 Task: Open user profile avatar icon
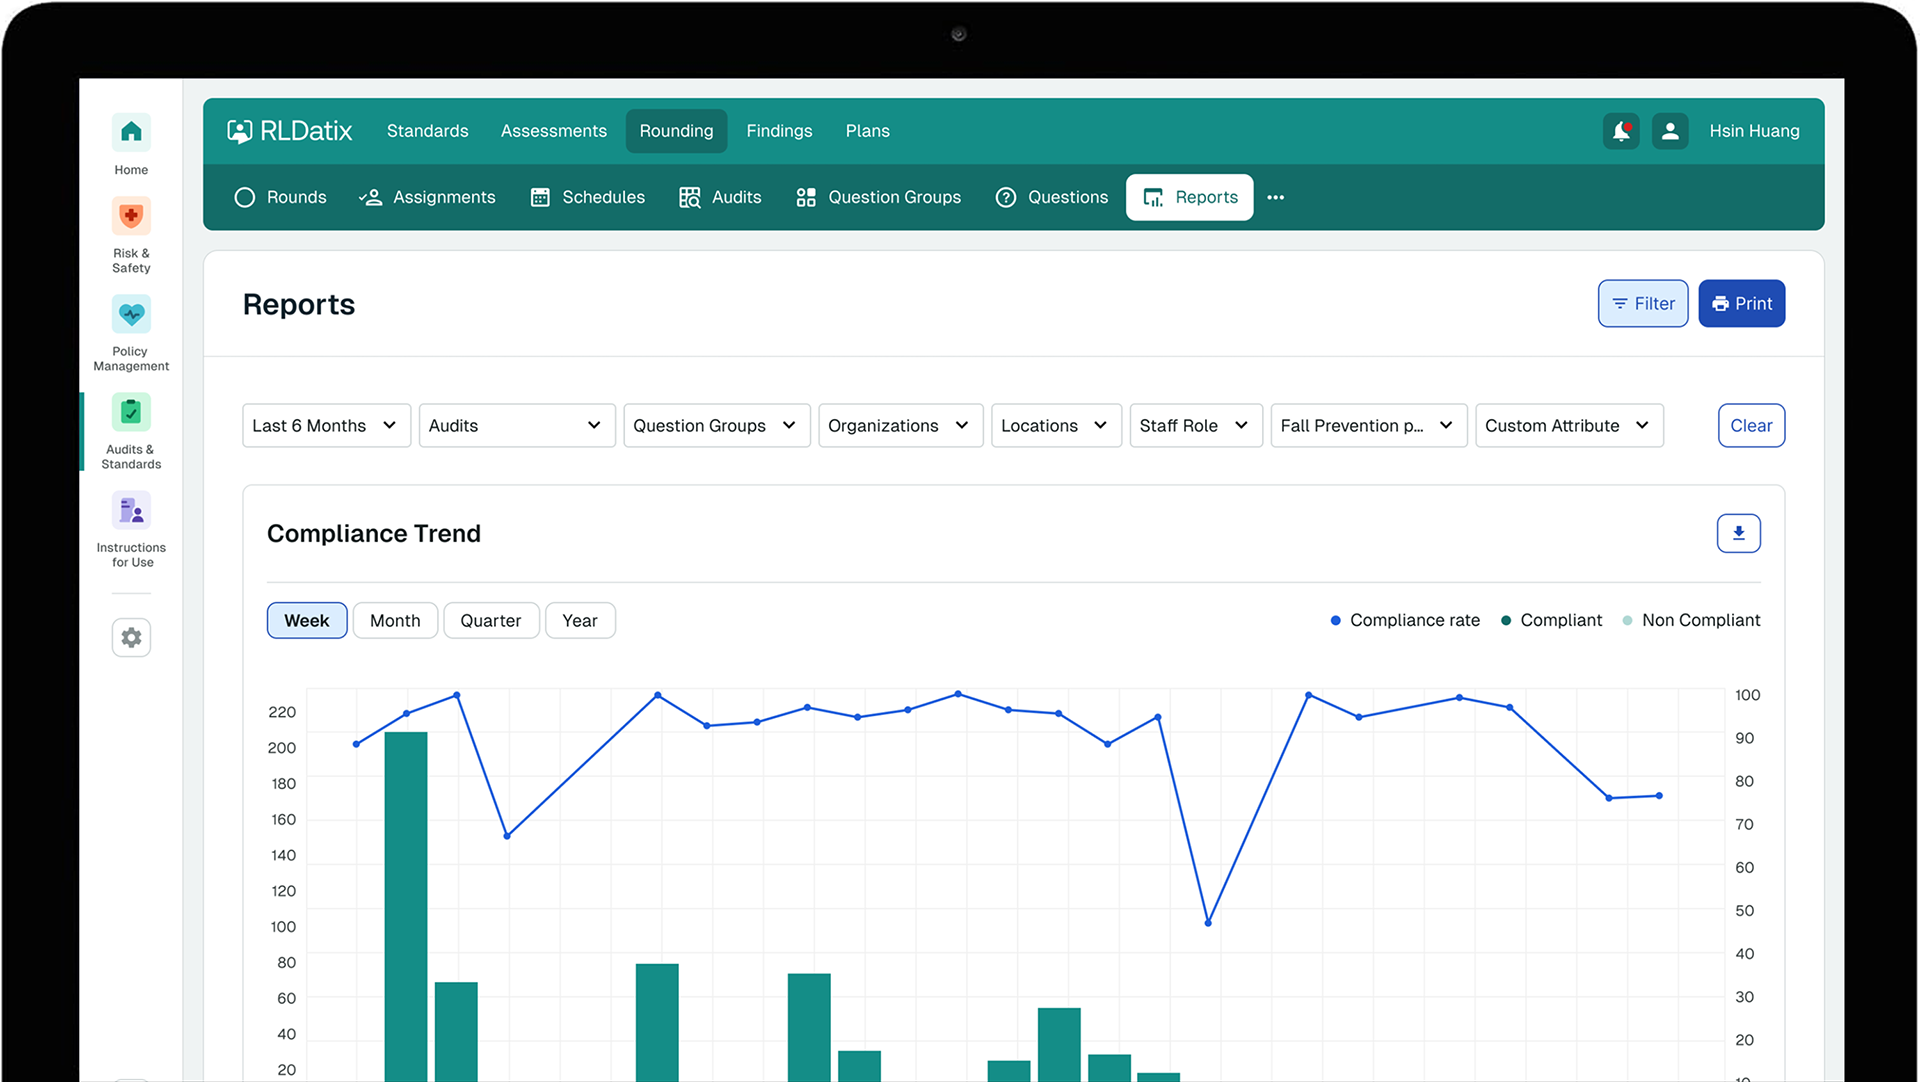tap(1670, 131)
